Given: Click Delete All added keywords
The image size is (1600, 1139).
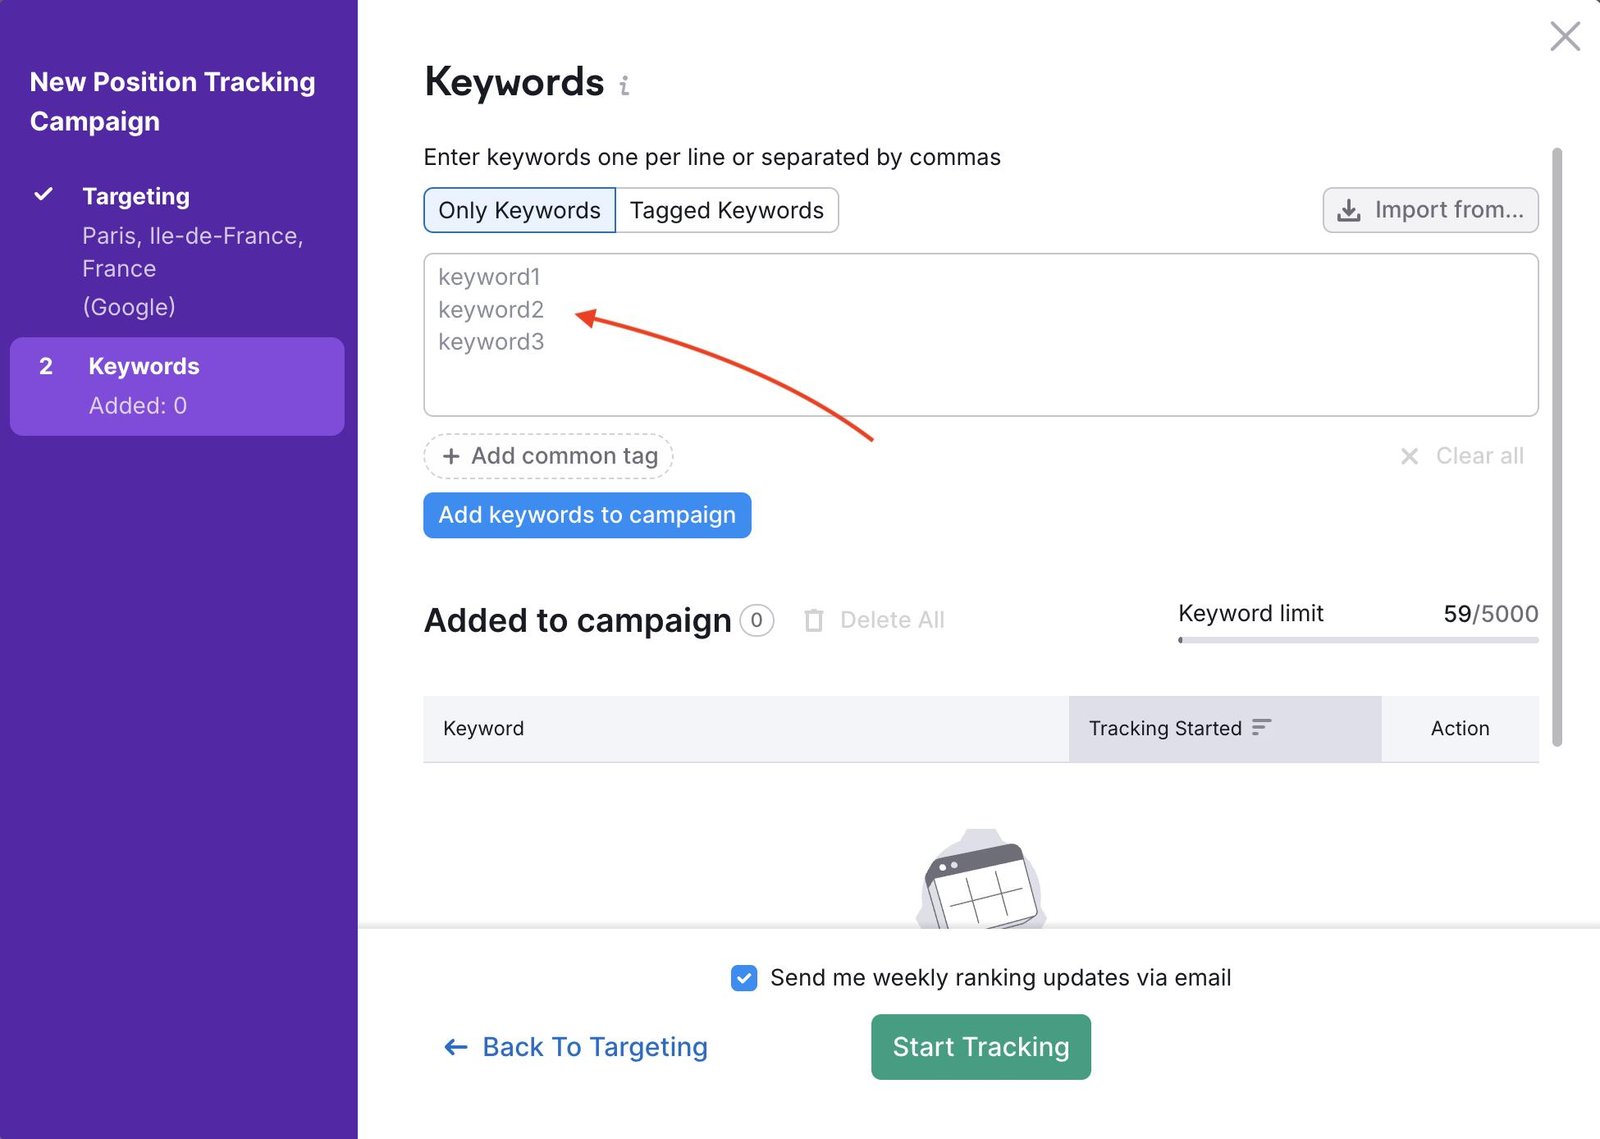Looking at the screenshot, I should click(x=874, y=620).
